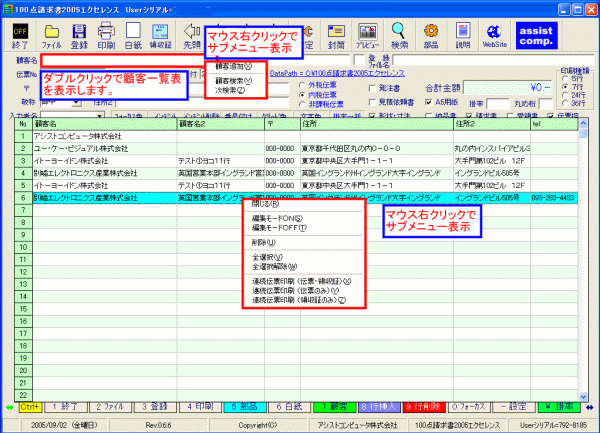The height and width of the screenshot is (433, 600).
Task: Click the DataPath link
Action: 337,73
